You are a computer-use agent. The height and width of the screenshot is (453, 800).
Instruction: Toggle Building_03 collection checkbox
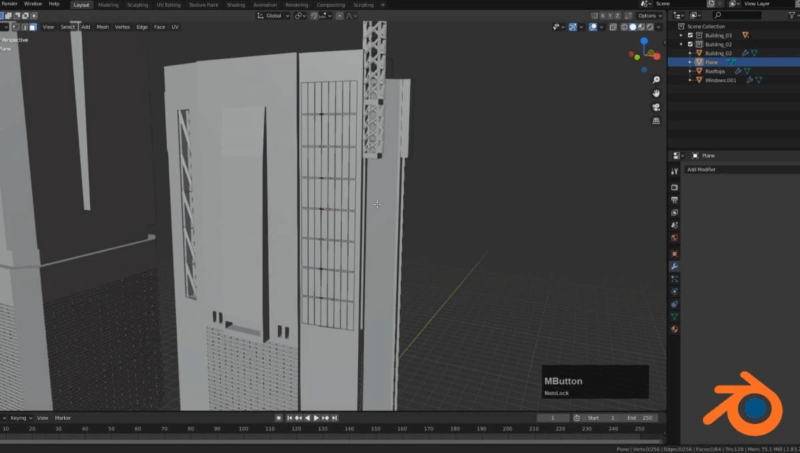click(690, 35)
